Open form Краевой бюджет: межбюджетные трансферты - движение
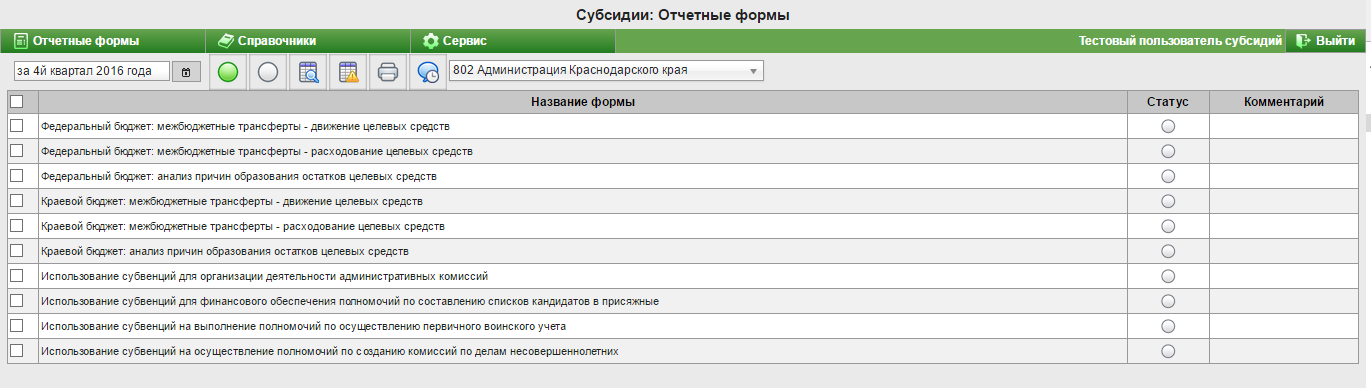The image size is (1371, 388). click(x=231, y=201)
